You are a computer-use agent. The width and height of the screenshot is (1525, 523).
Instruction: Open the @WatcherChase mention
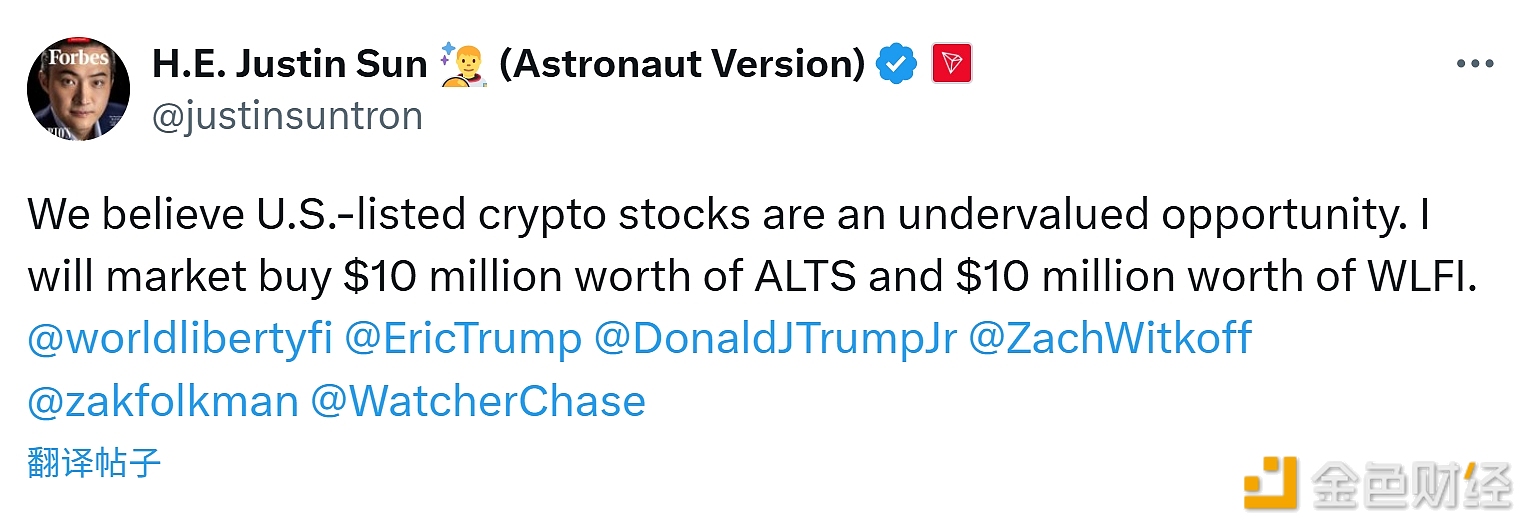(478, 401)
